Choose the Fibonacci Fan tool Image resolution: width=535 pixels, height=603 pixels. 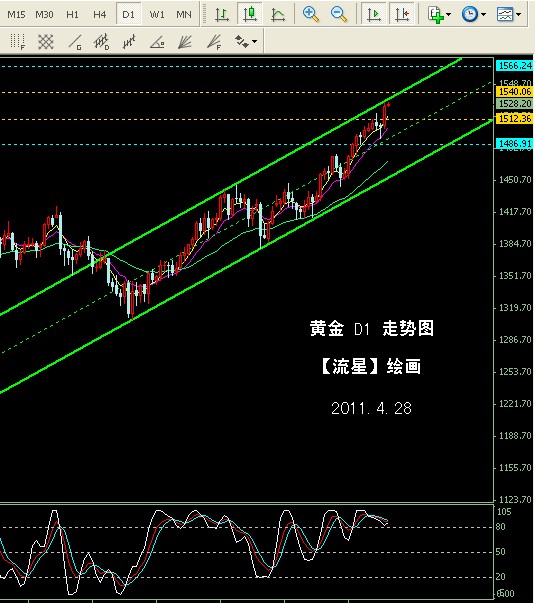(214, 42)
